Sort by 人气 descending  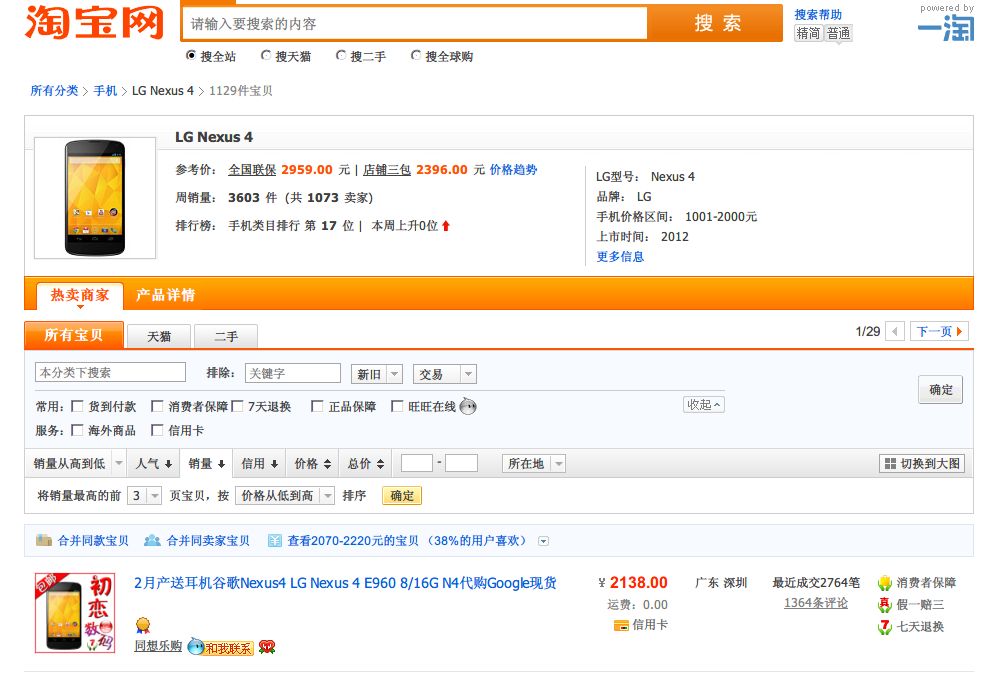pyautogui.click(x=154, y=464)
